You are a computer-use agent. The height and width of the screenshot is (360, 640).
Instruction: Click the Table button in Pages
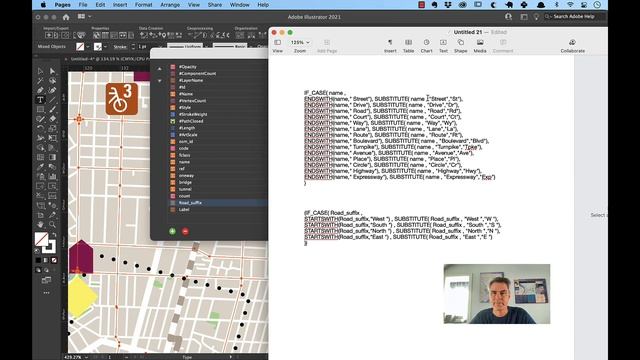click(408, 45)
